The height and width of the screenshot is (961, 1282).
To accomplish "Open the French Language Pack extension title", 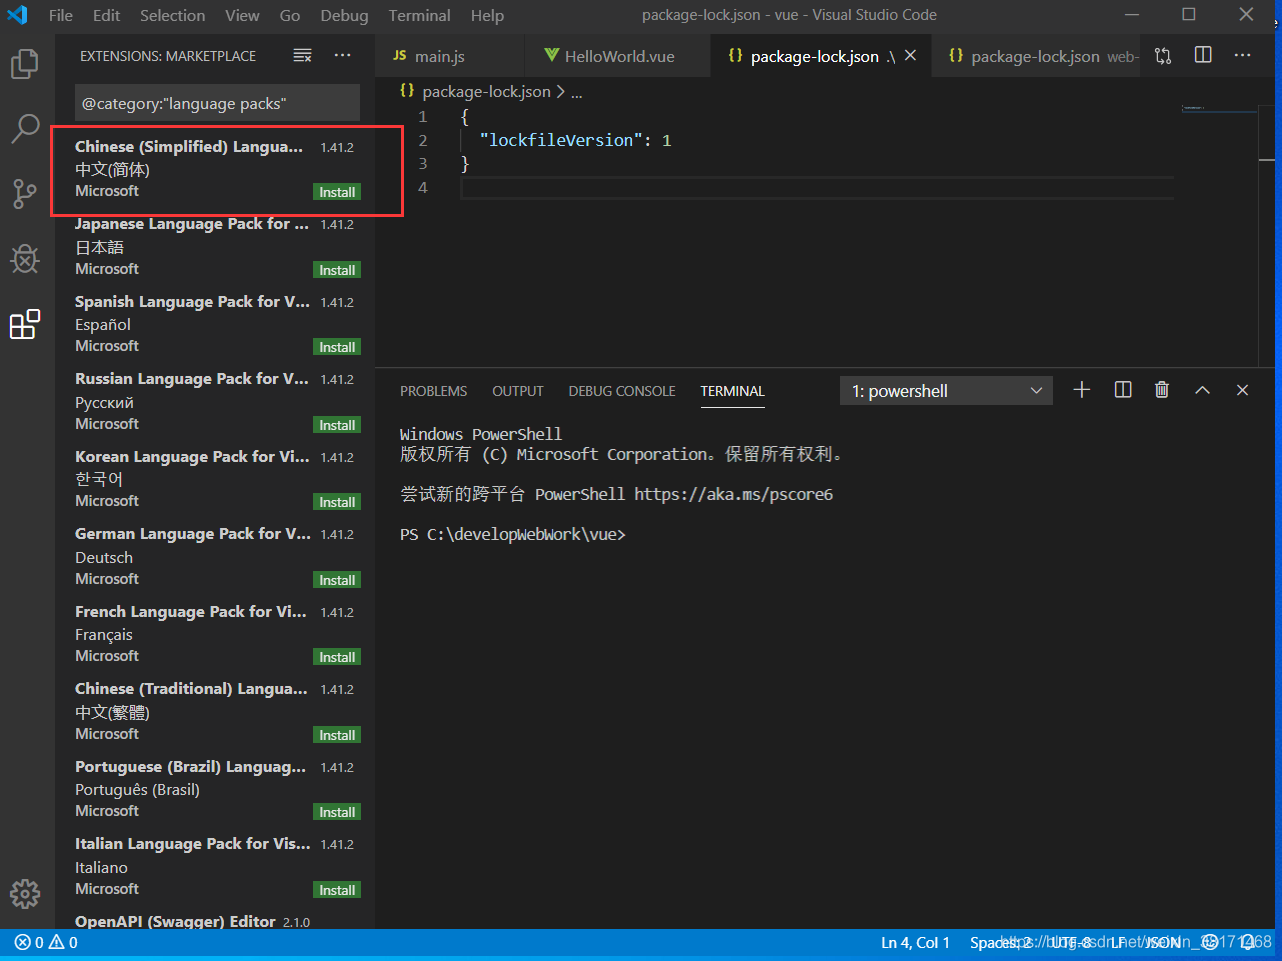I will (x=191, y=611).
